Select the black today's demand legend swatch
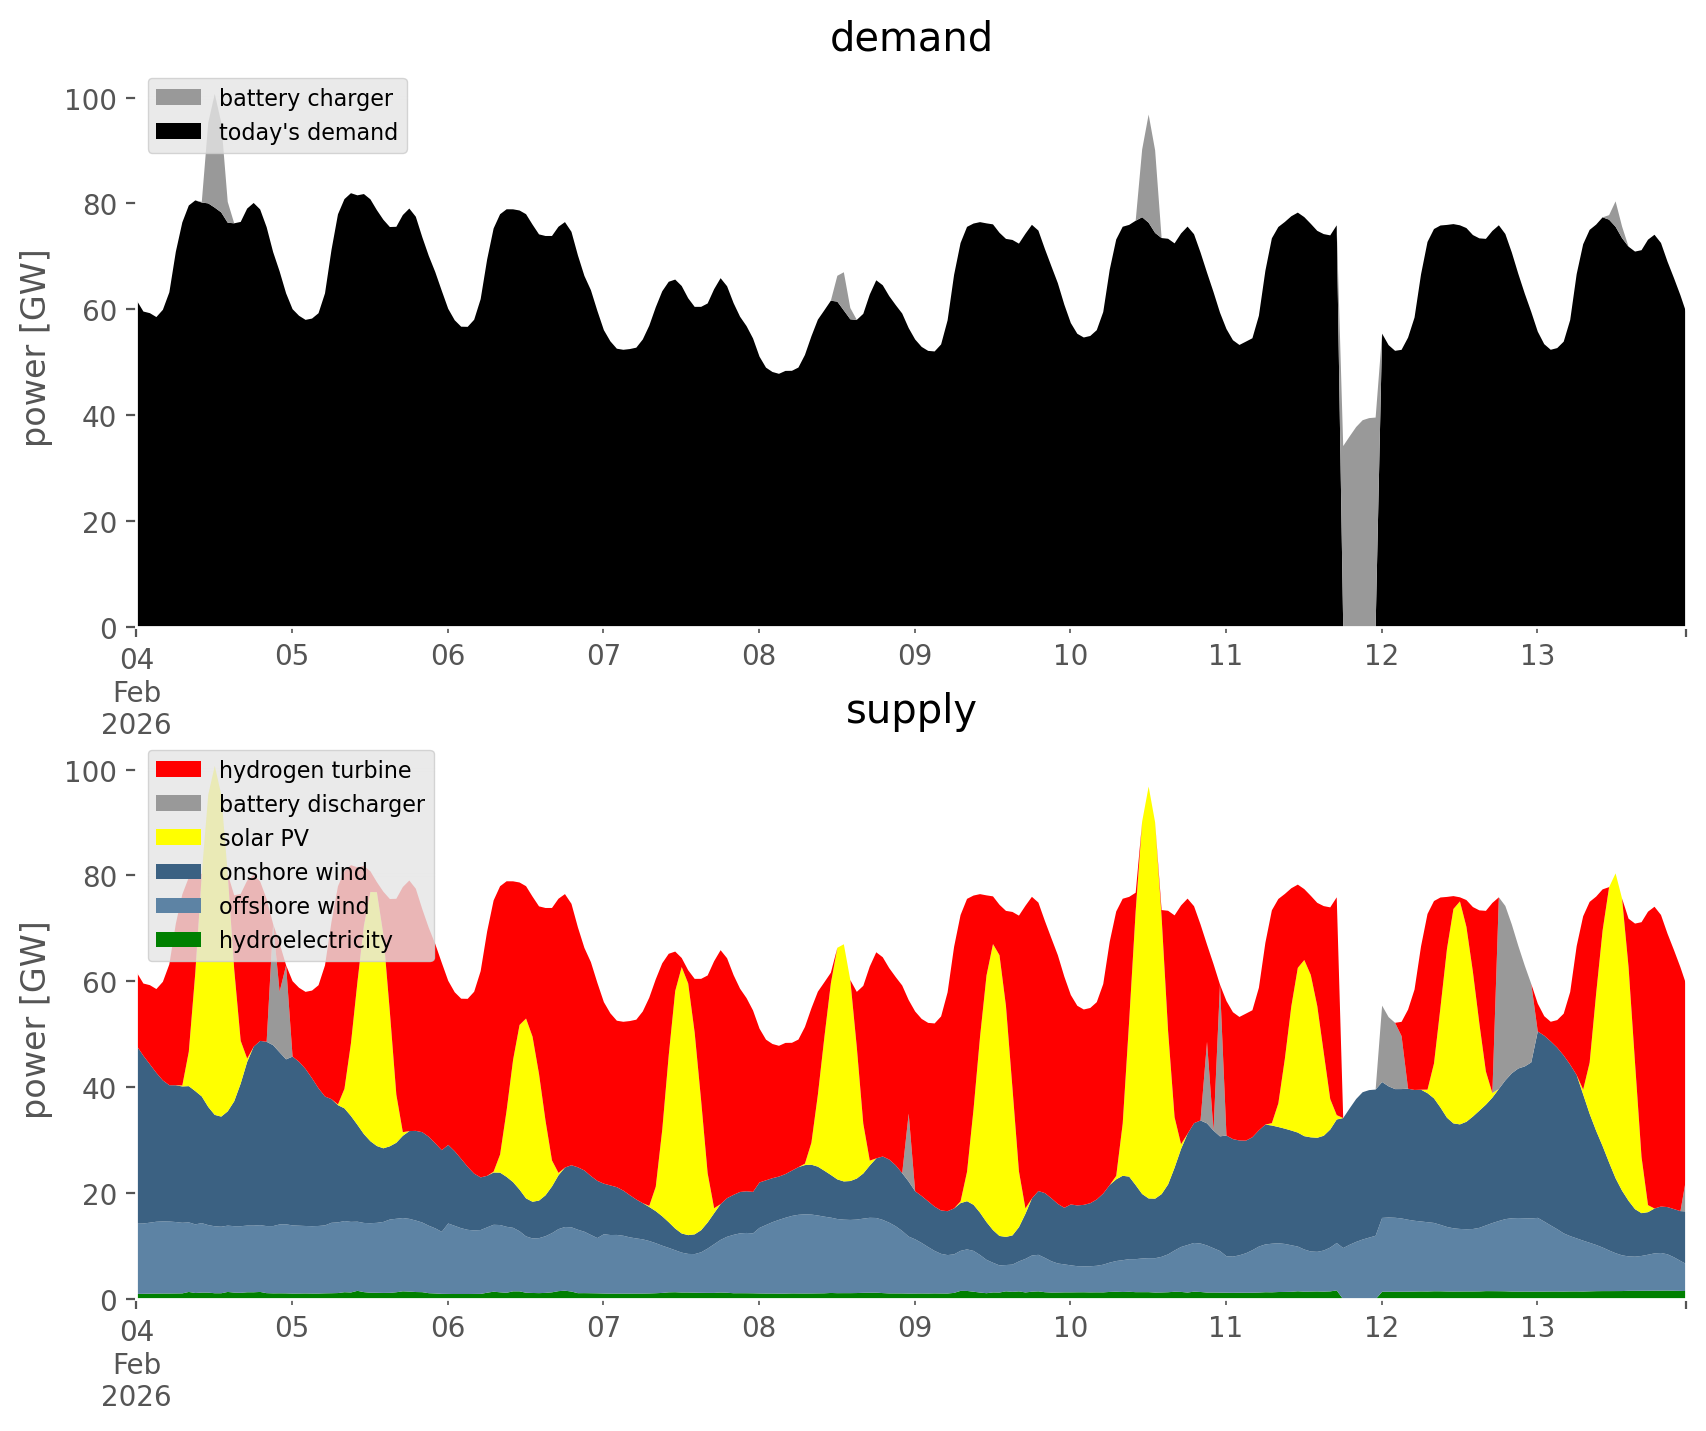 tap(179, 131)
